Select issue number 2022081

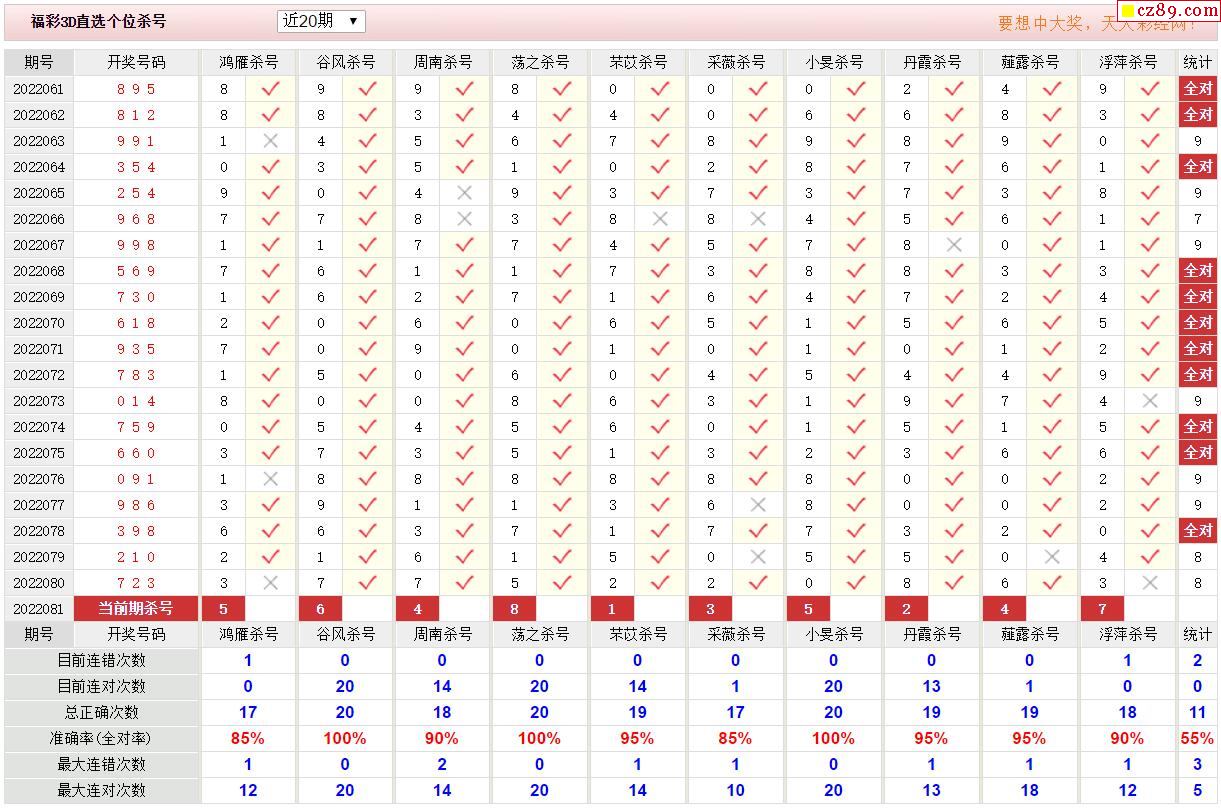click(x=39, y=609)
